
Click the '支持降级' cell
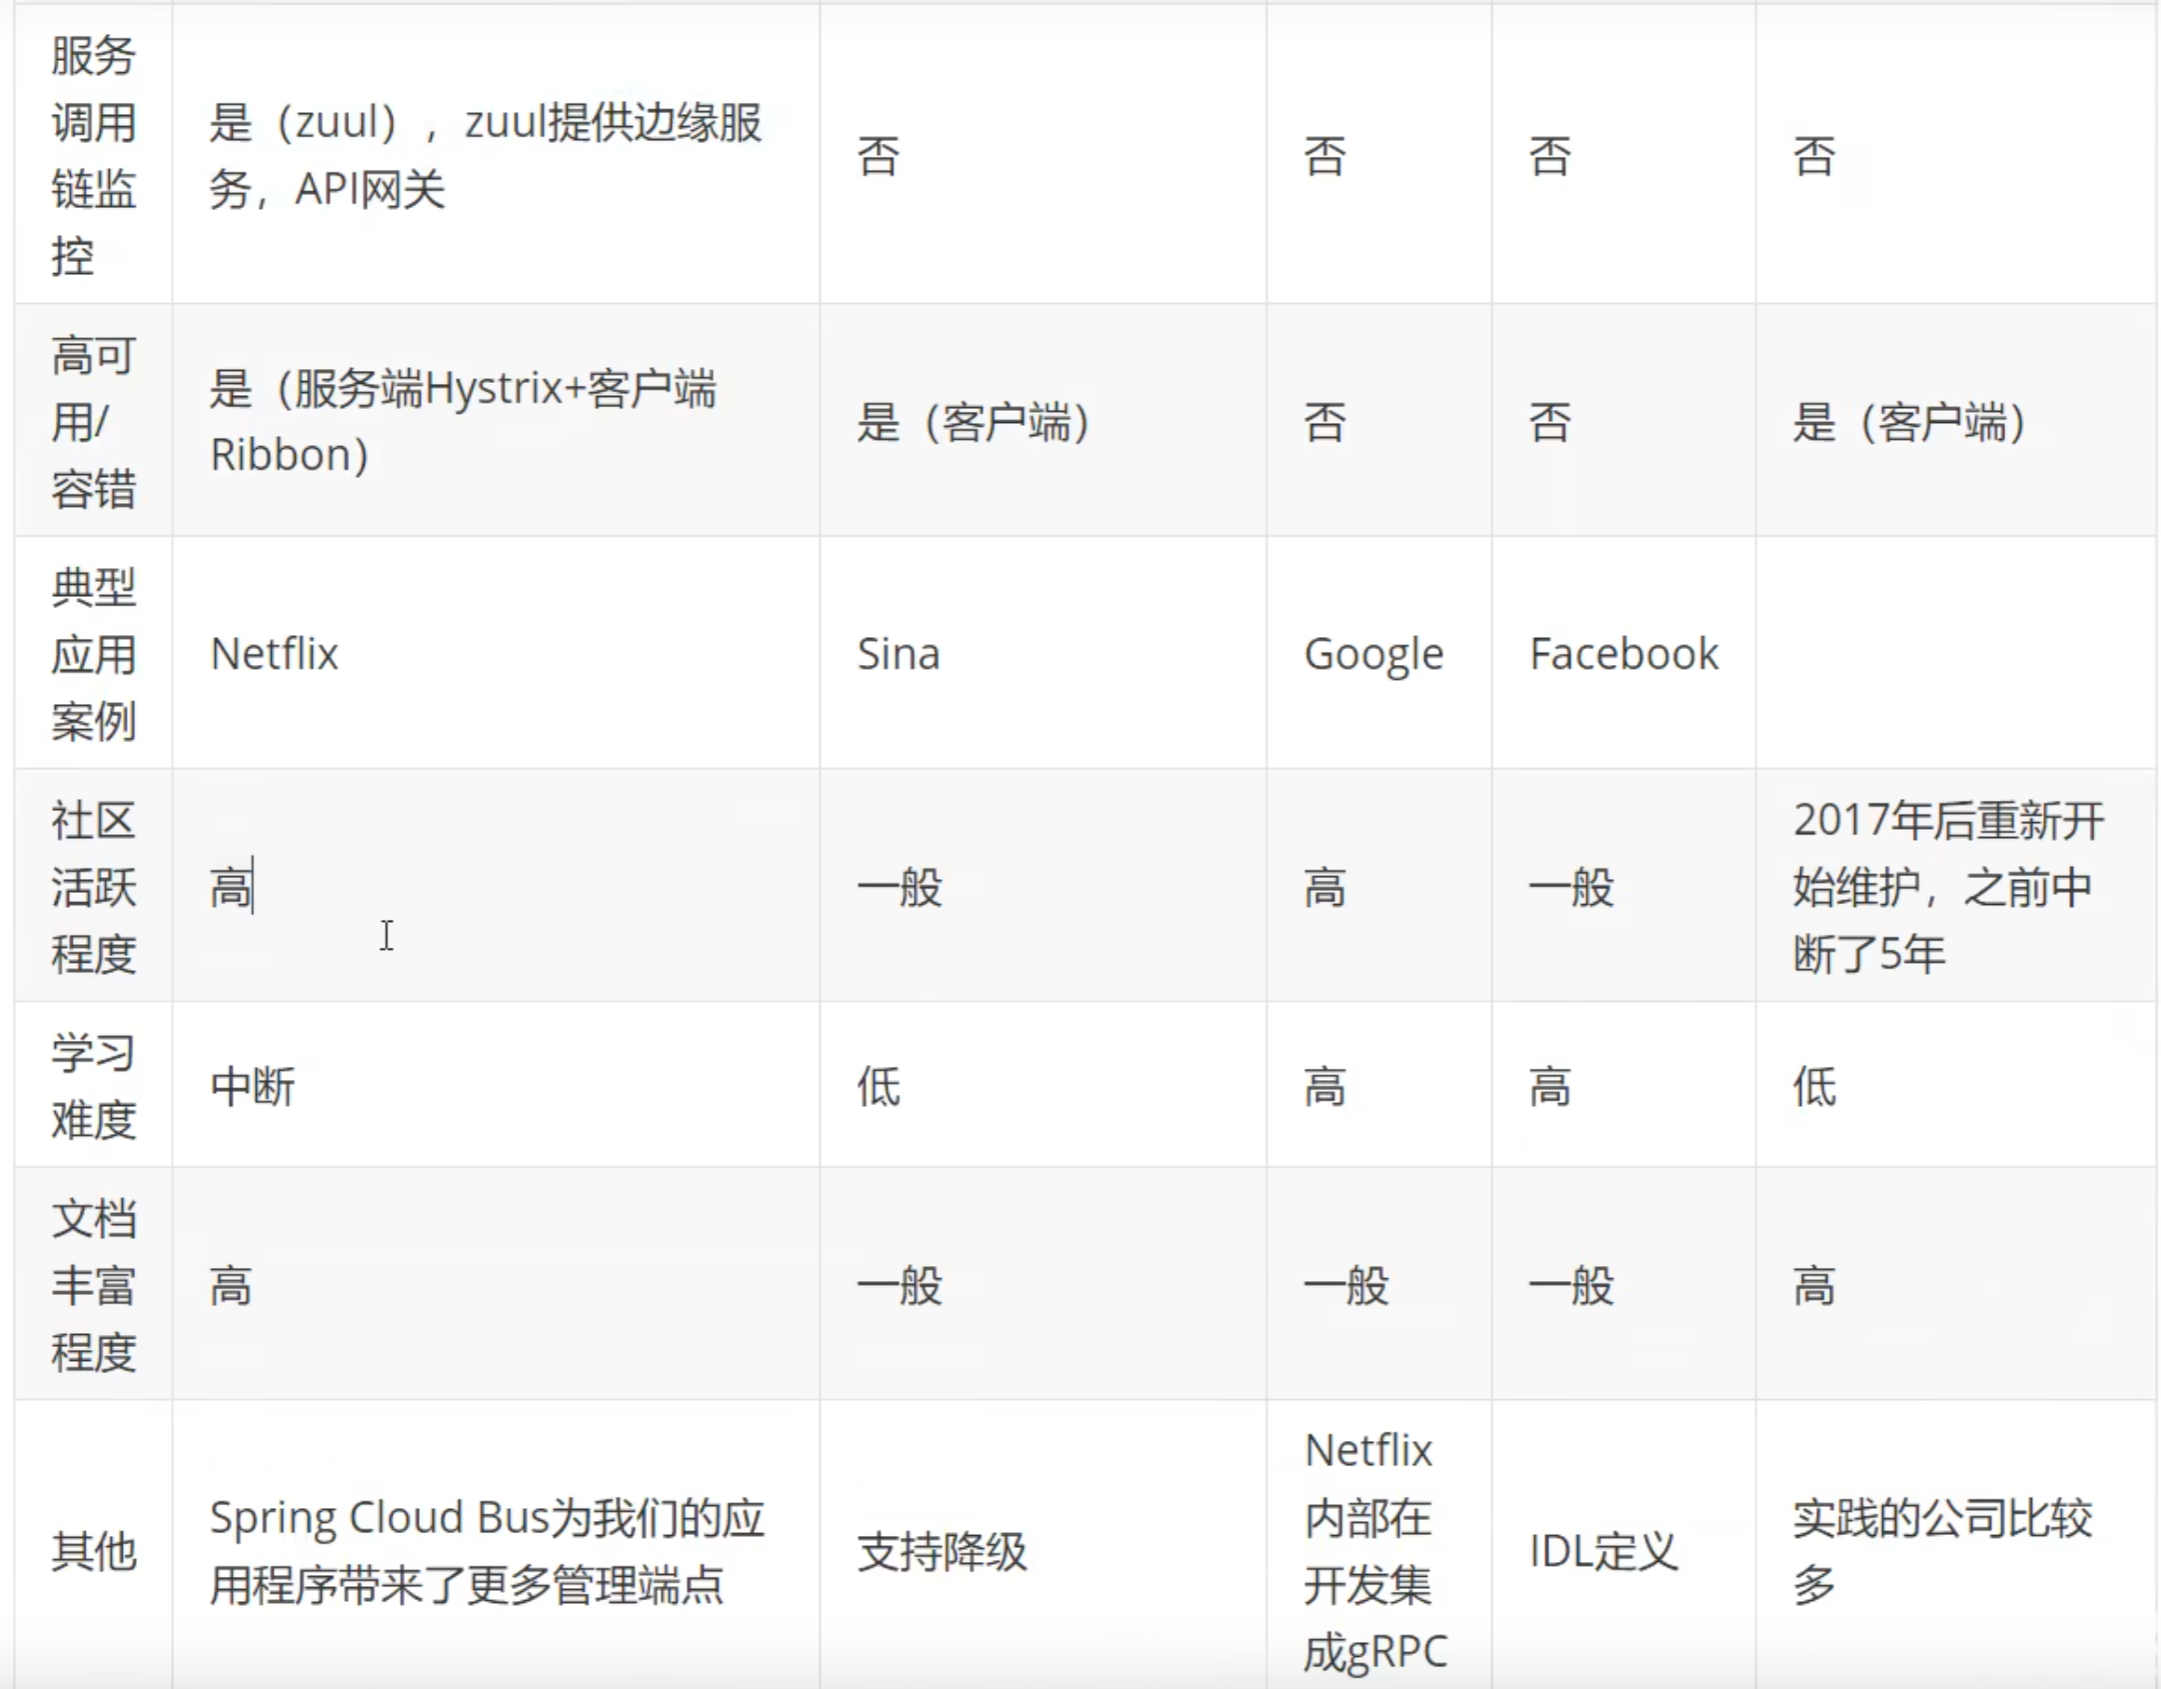pyautogui.click(x=941, y=1552)
